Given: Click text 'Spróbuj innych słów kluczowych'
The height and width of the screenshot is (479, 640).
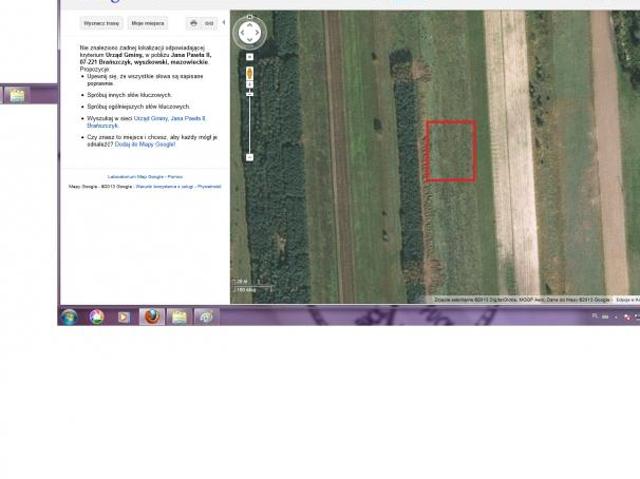Looking at the screenshot, I should [x=129, y=95].
